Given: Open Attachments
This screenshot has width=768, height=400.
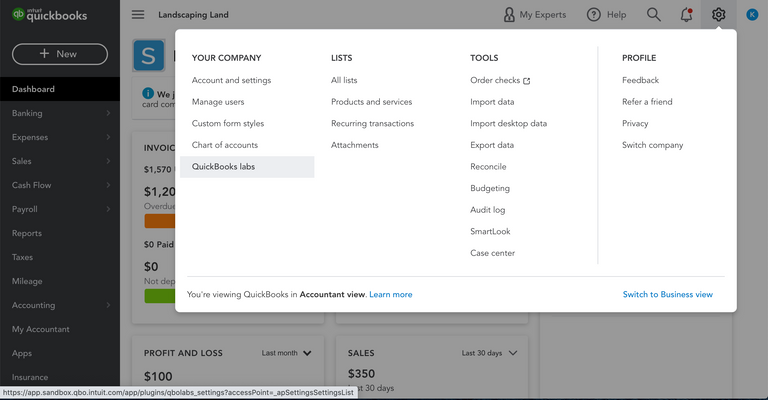Looking at the screenshot, I should (x=355, y=145).
